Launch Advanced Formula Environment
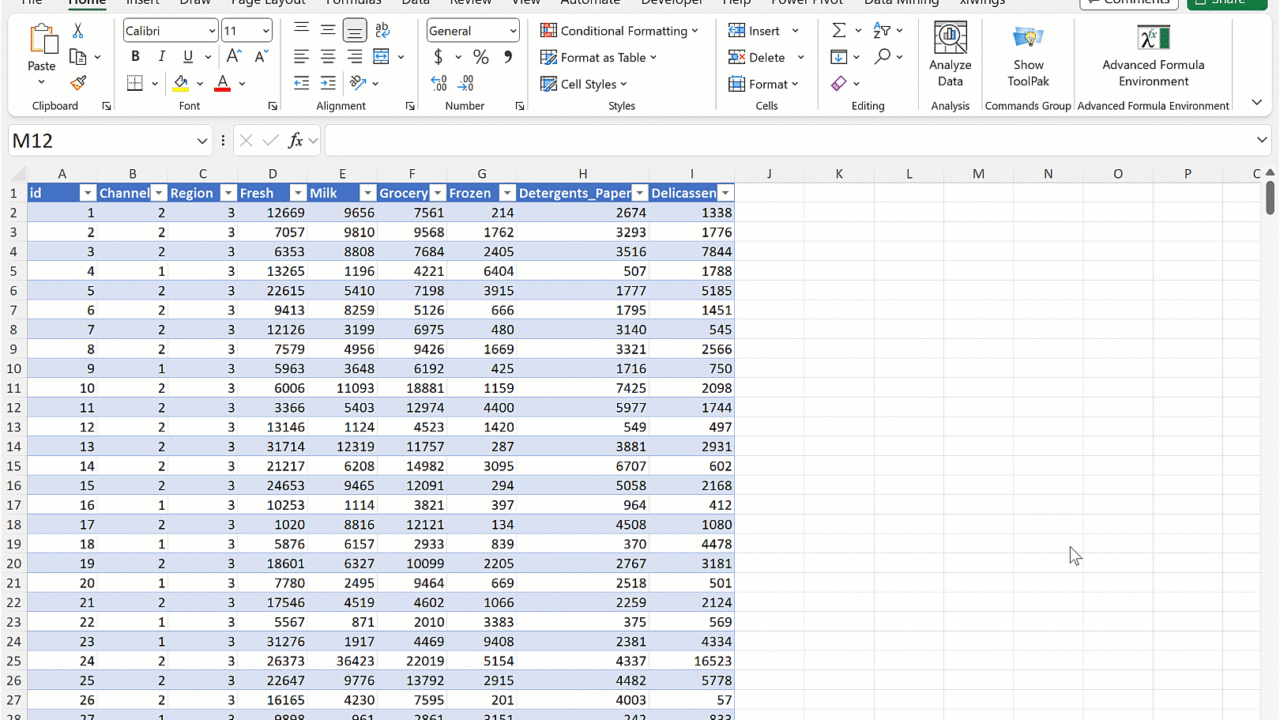The height and width of the screenshot is (720, 1280). point(1153,56)
